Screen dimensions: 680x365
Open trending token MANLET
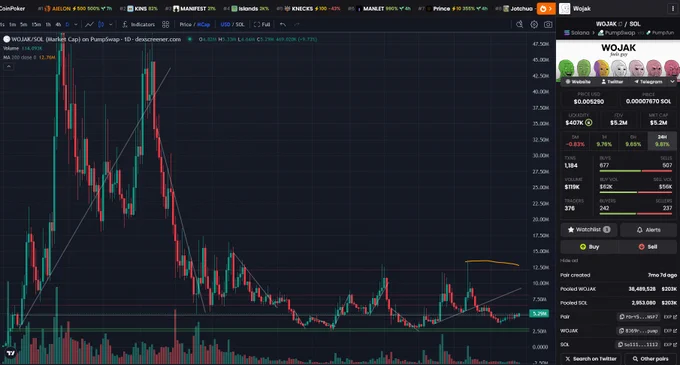tap(379, 8)
